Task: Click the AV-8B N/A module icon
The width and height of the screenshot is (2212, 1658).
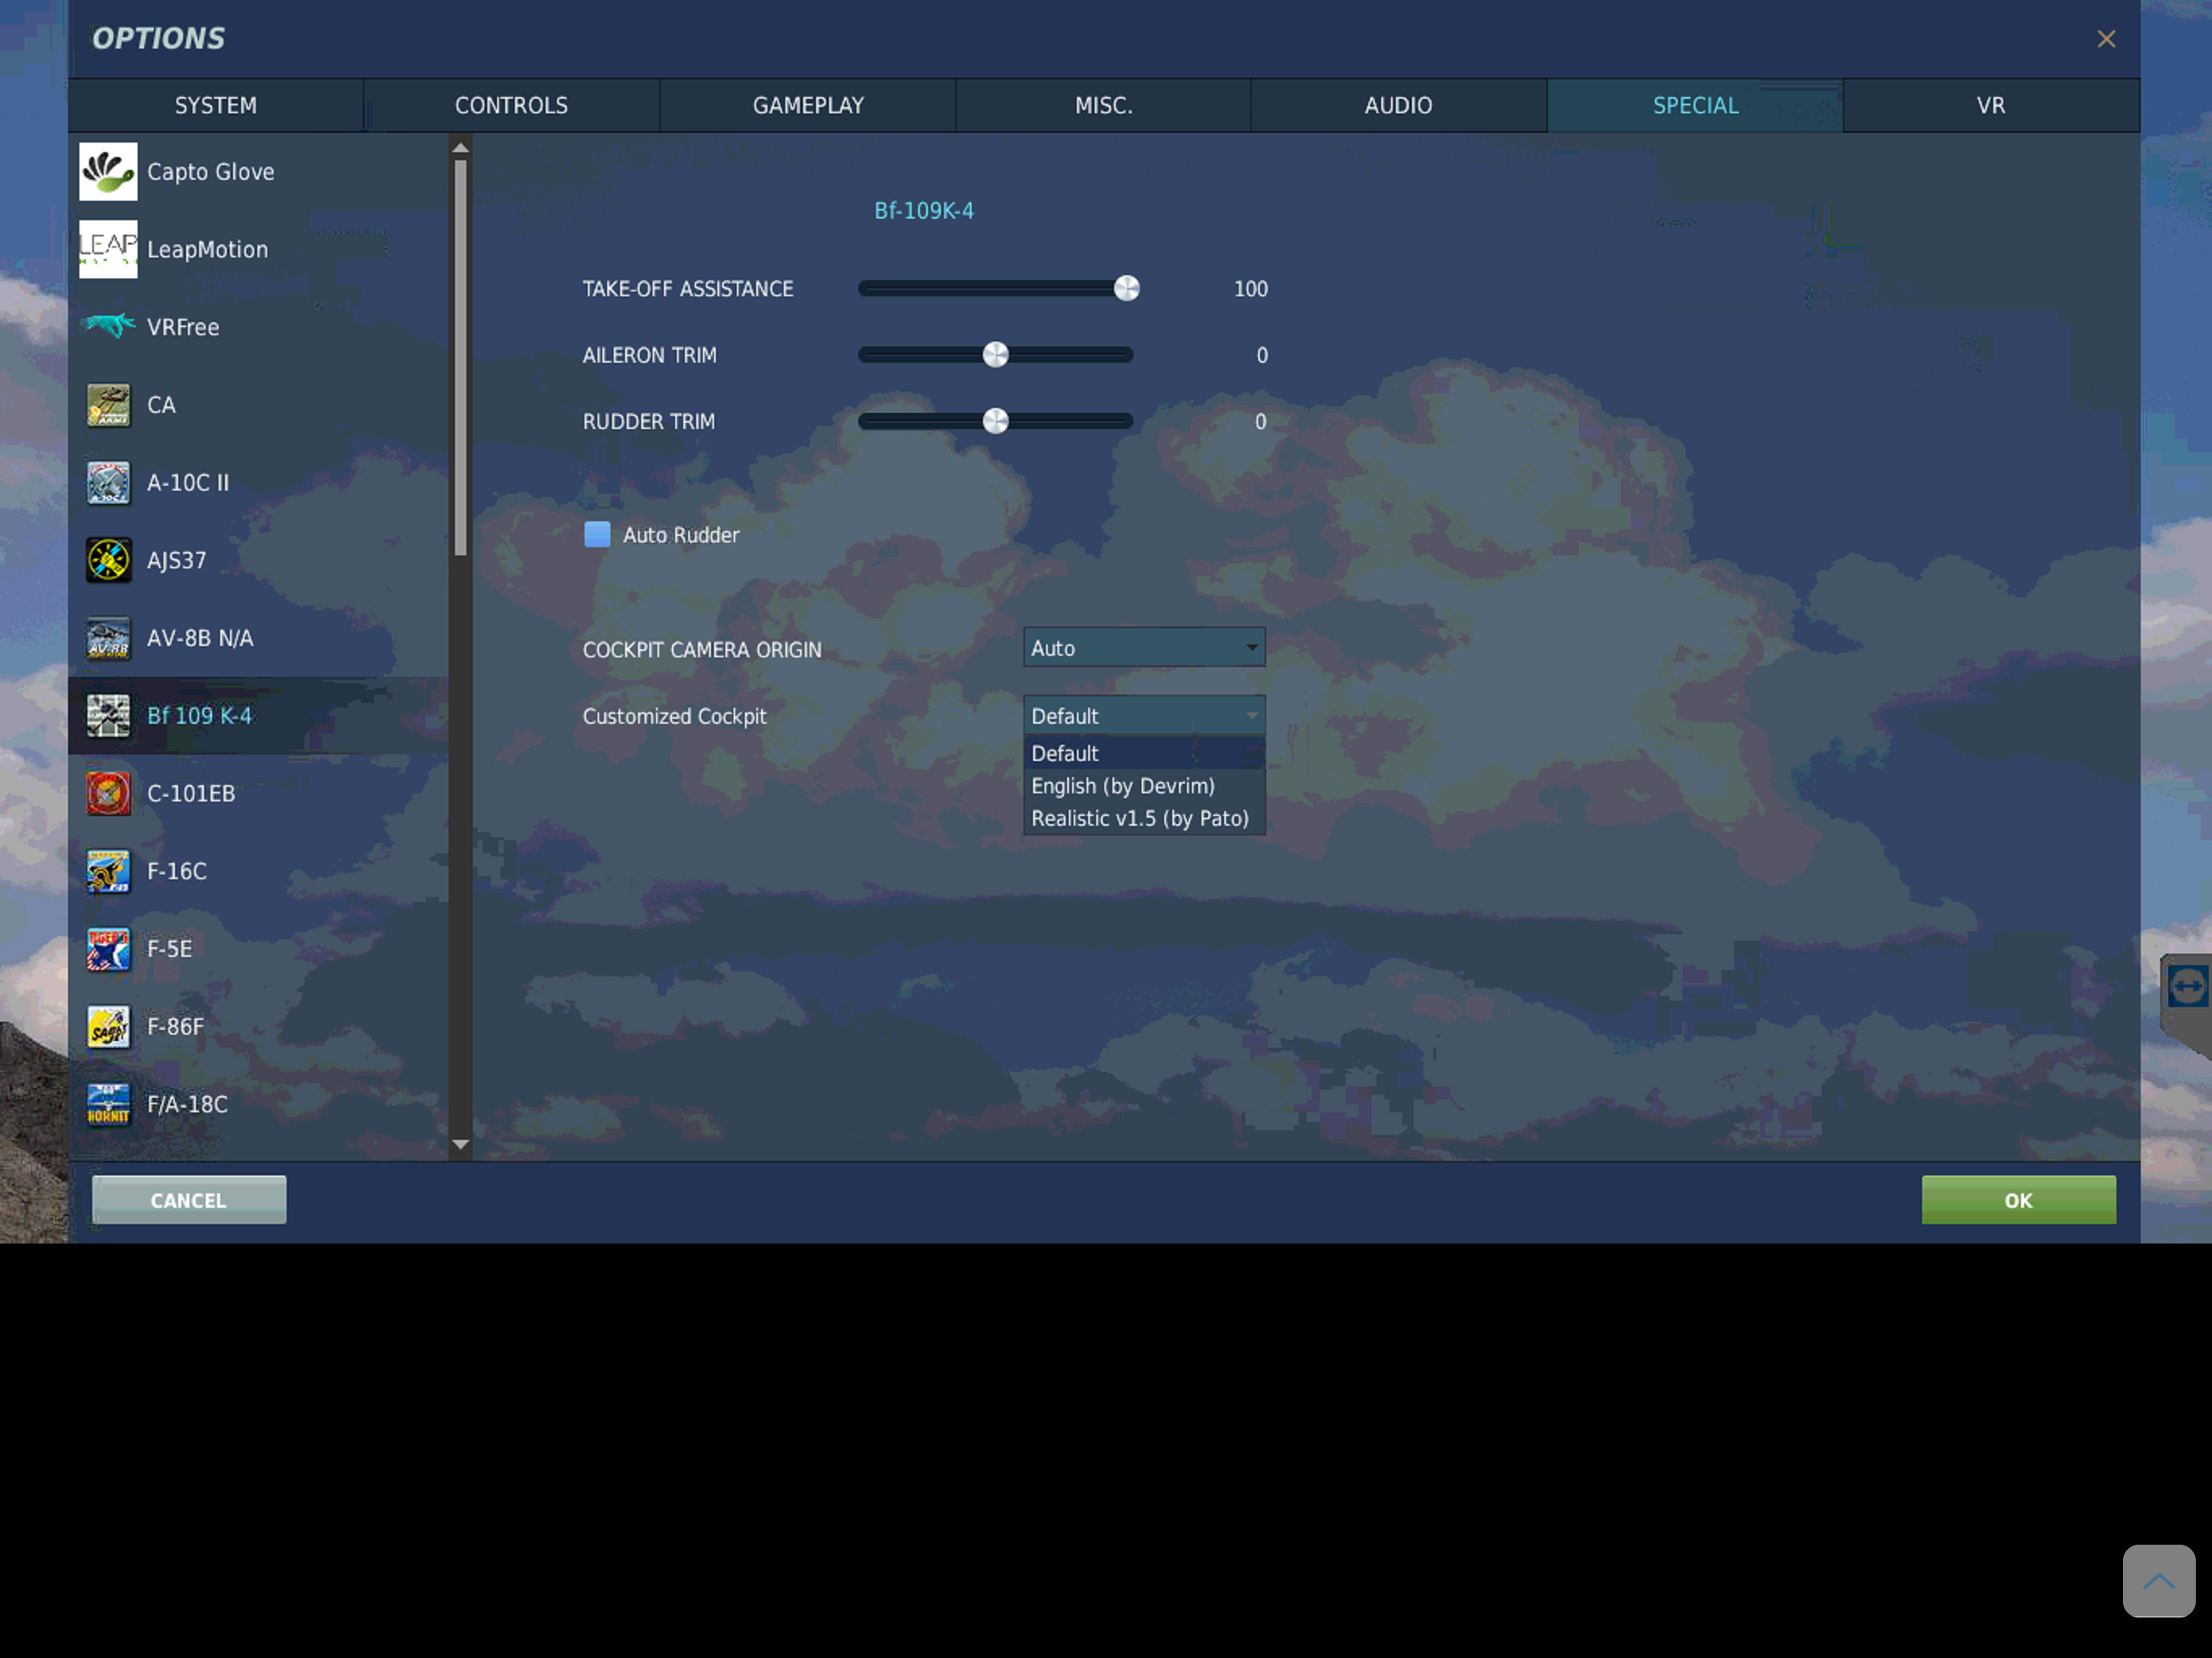Action: tap(108, 638)
